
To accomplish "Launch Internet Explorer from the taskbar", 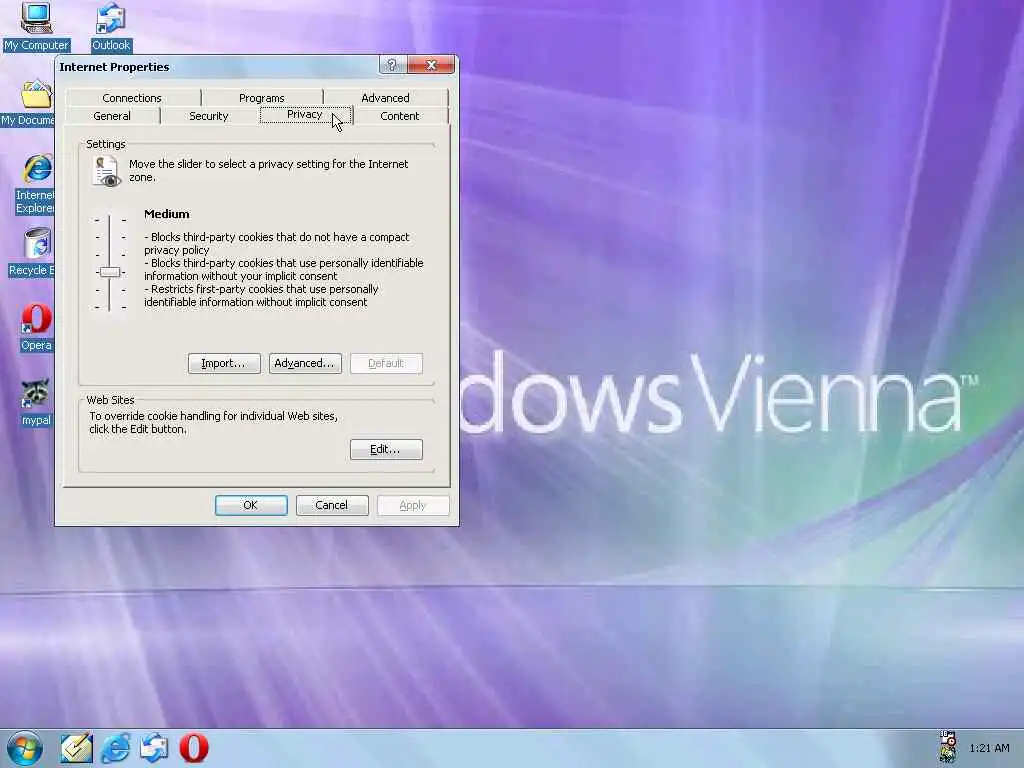I will coord(116,748).
